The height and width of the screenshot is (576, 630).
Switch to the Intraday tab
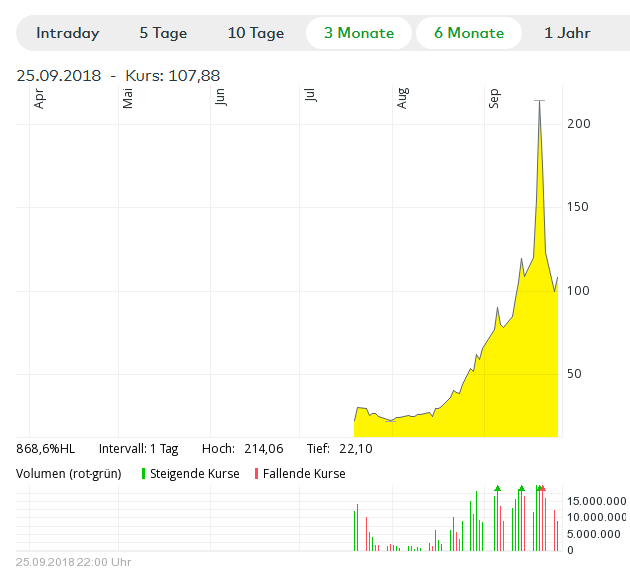(x=68, y=33)
